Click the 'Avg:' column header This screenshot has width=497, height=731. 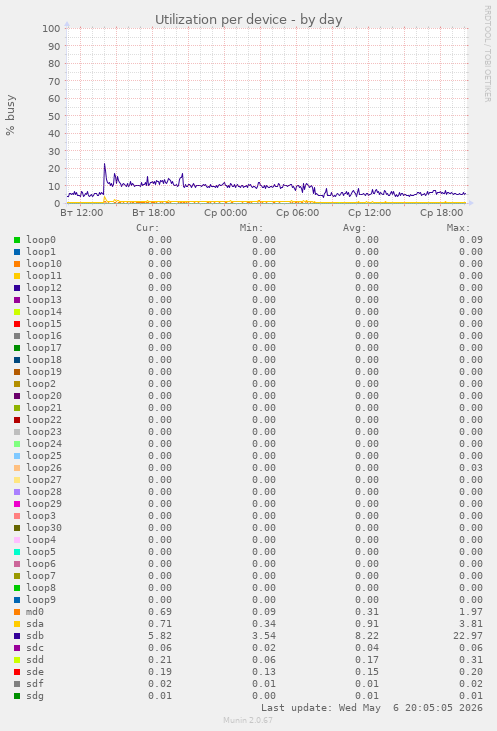tap(354, 228)
